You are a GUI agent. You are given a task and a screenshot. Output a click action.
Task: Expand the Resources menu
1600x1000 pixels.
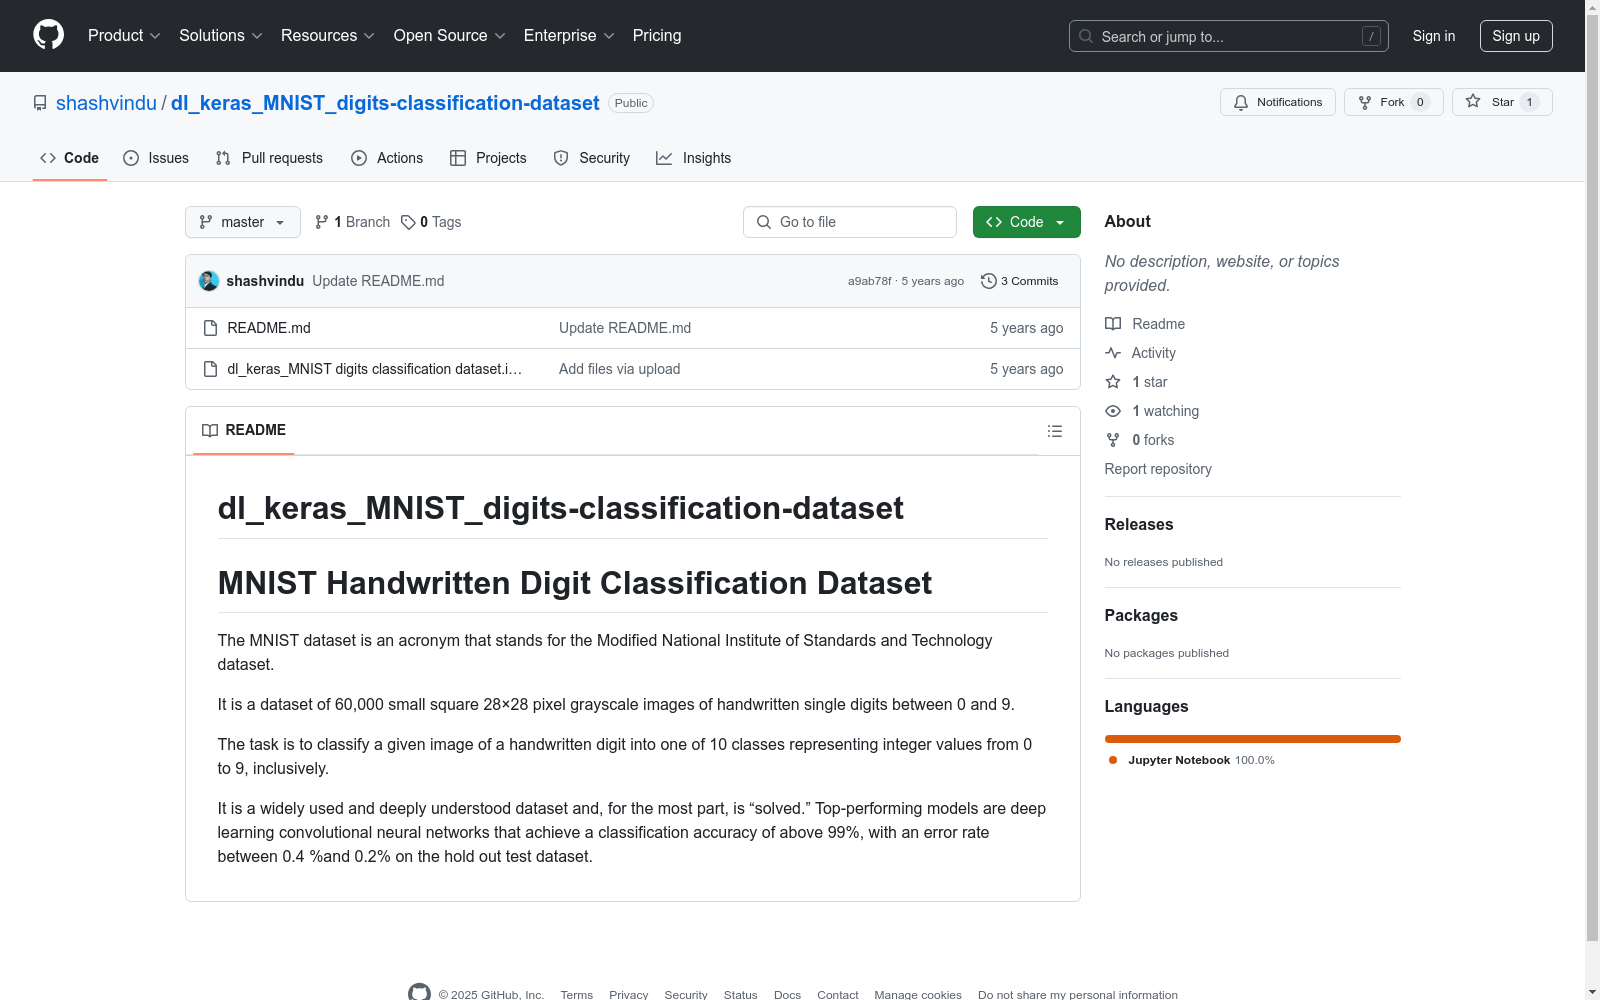(x=328, y=36)
